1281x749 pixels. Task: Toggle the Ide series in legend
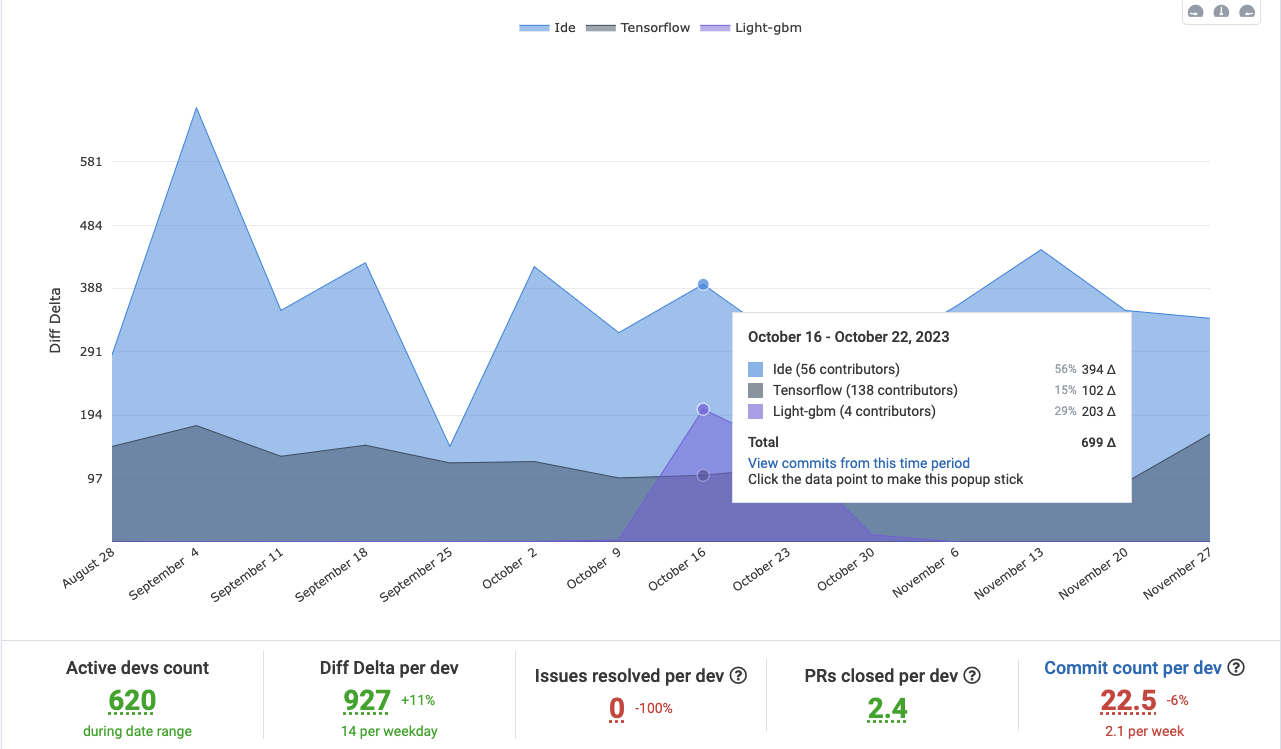(548, 28)
